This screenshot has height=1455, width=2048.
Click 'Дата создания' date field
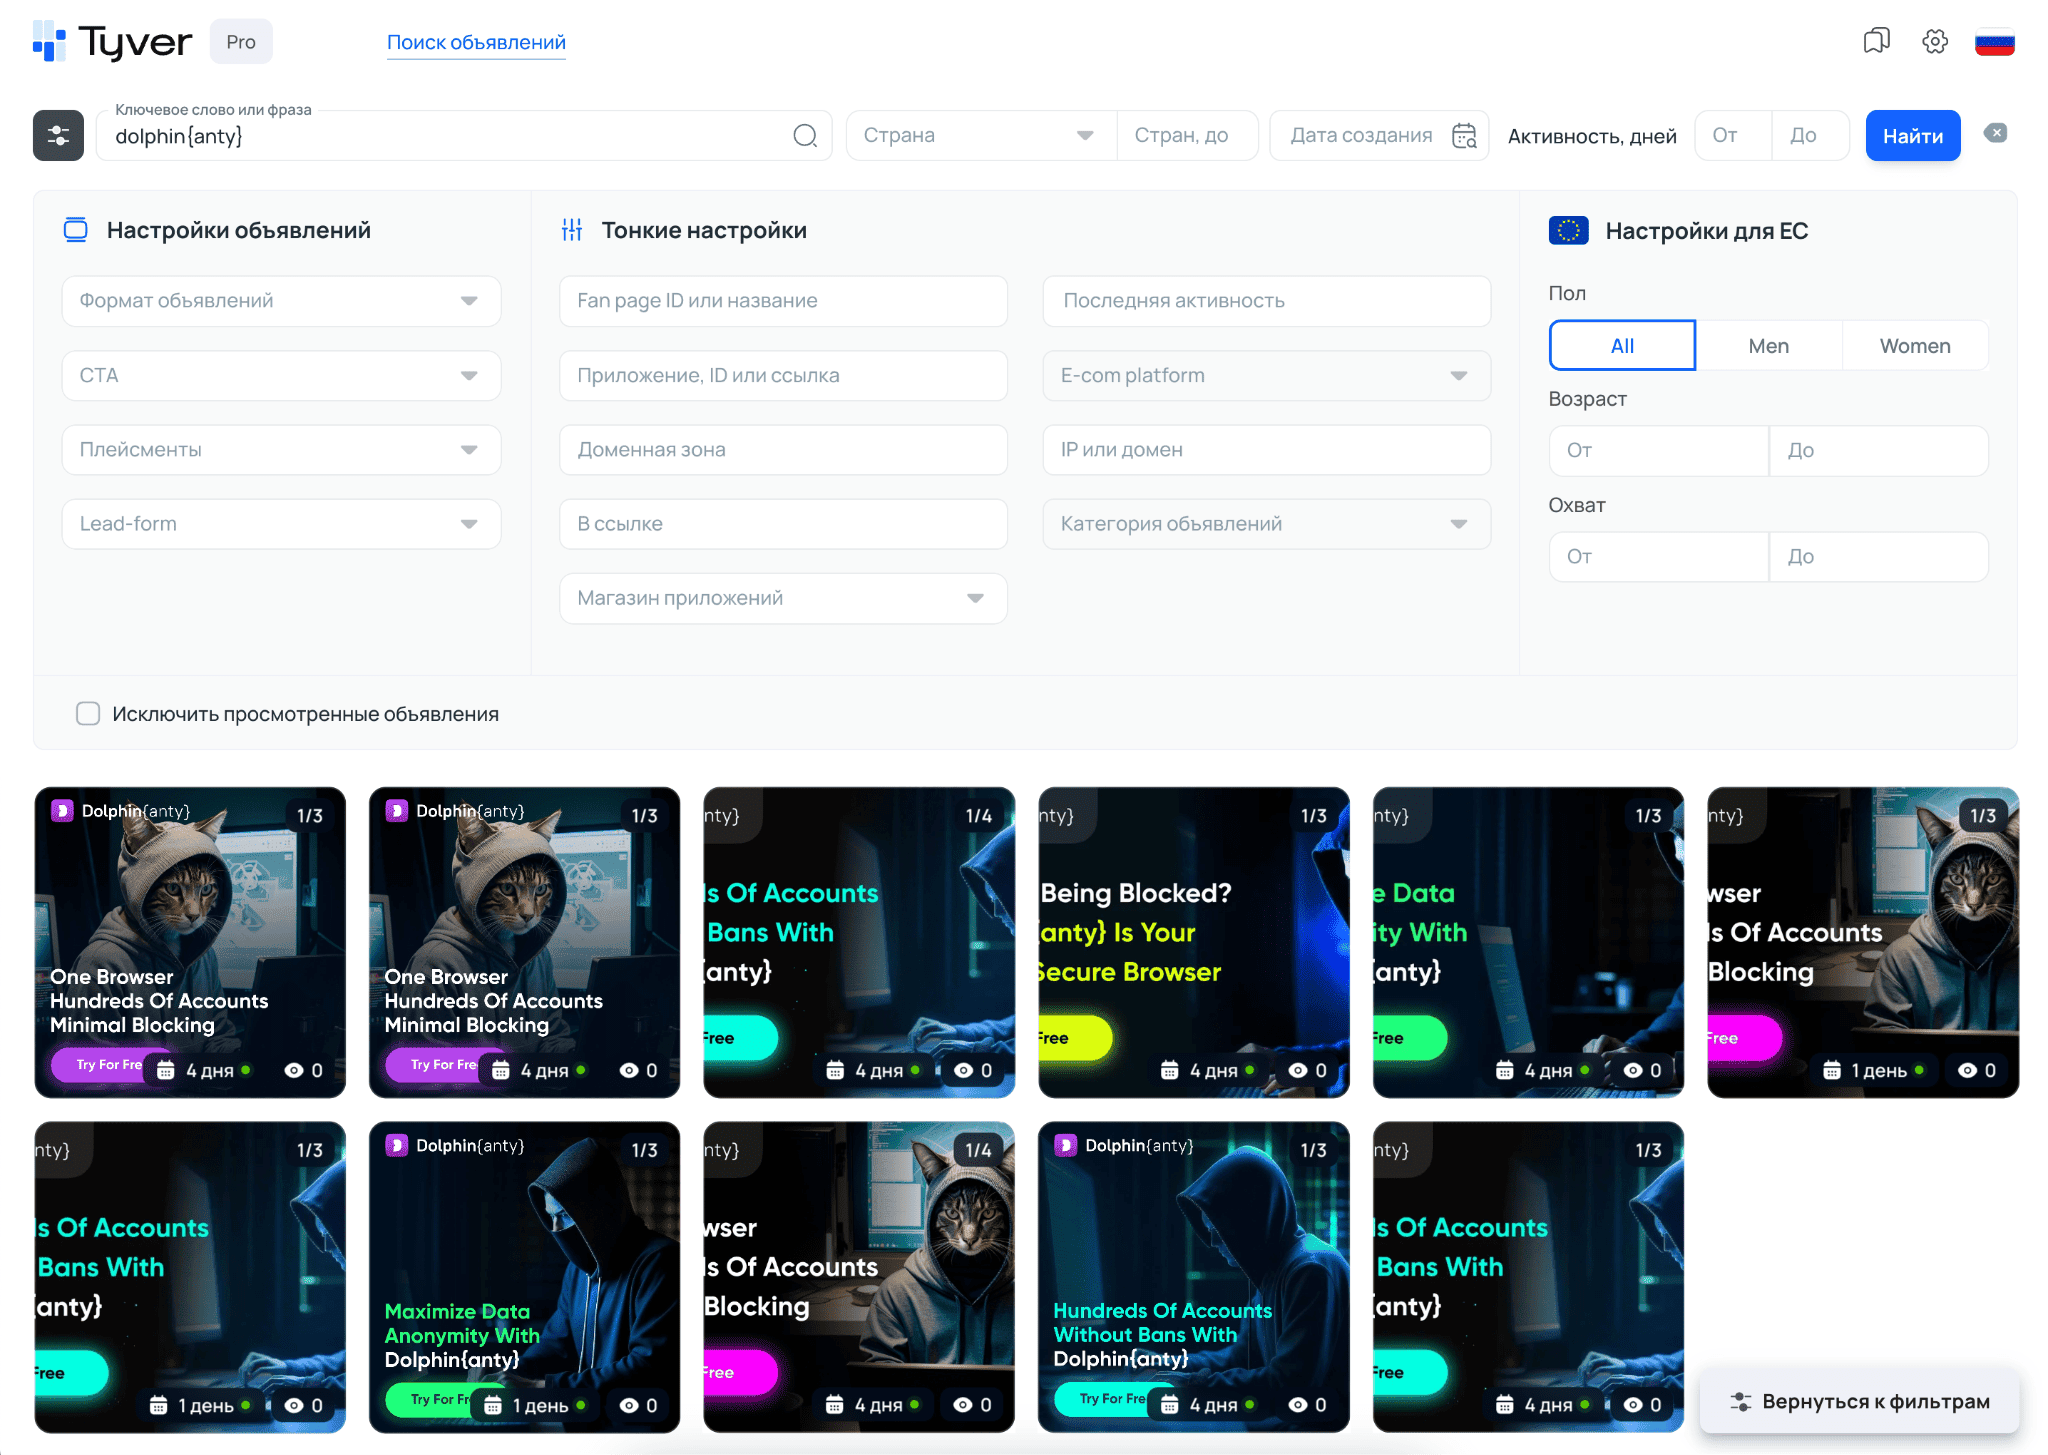(x=1379, y=135)
